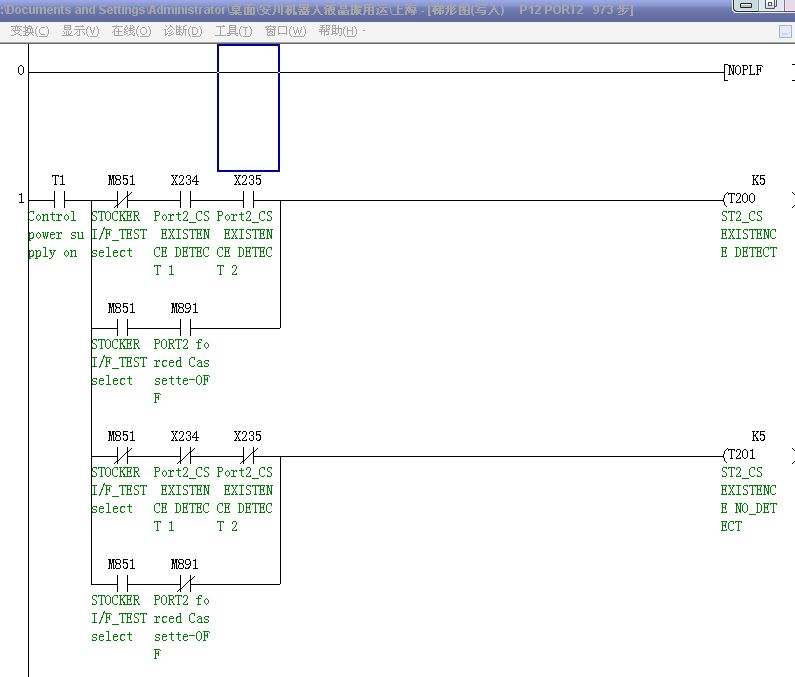This screenshot has height=677, width=795.
Task: Select normally-open X234 contact on T200 rung
Action: click(184, 199)
